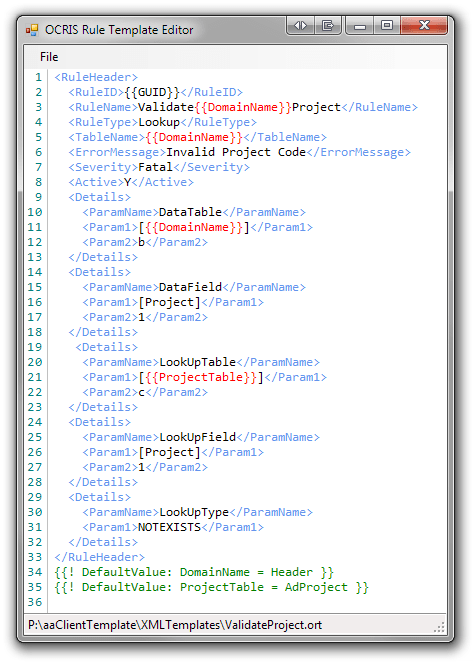
Task: Click 'Invalid Project Code' error message text
Action: pyautogui.click(x=236, y=152)
